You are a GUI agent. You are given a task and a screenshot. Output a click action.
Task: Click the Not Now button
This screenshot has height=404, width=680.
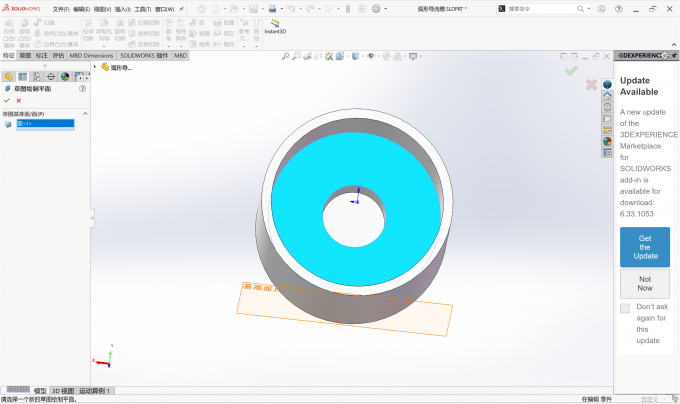tap(645, 283)
